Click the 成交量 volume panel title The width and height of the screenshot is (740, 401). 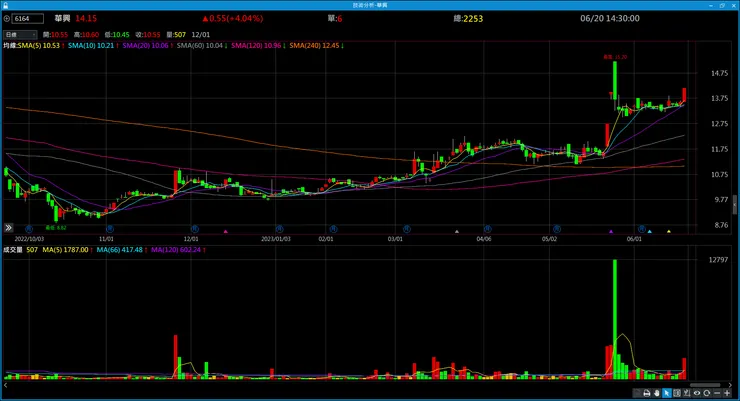pyautogui.click(x=13, y=250)
